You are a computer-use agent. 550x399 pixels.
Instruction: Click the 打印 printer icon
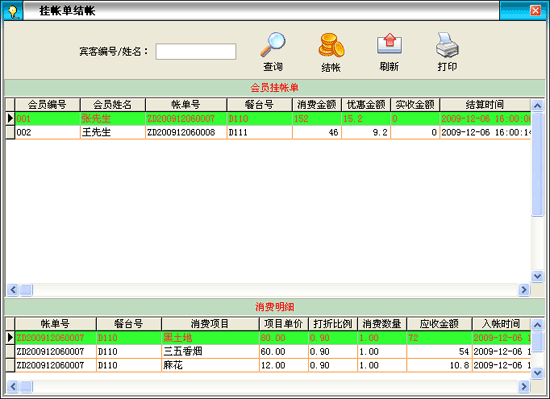(447, 45)
